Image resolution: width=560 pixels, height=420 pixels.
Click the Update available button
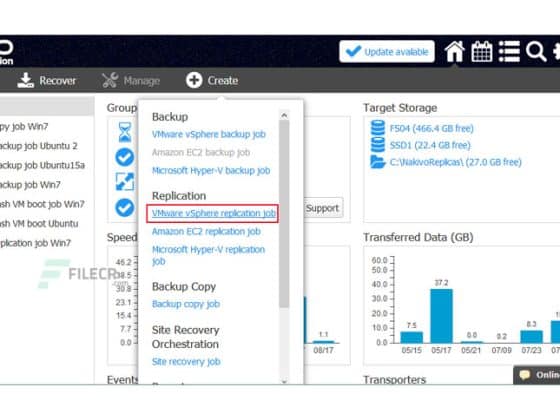[387, 52]
